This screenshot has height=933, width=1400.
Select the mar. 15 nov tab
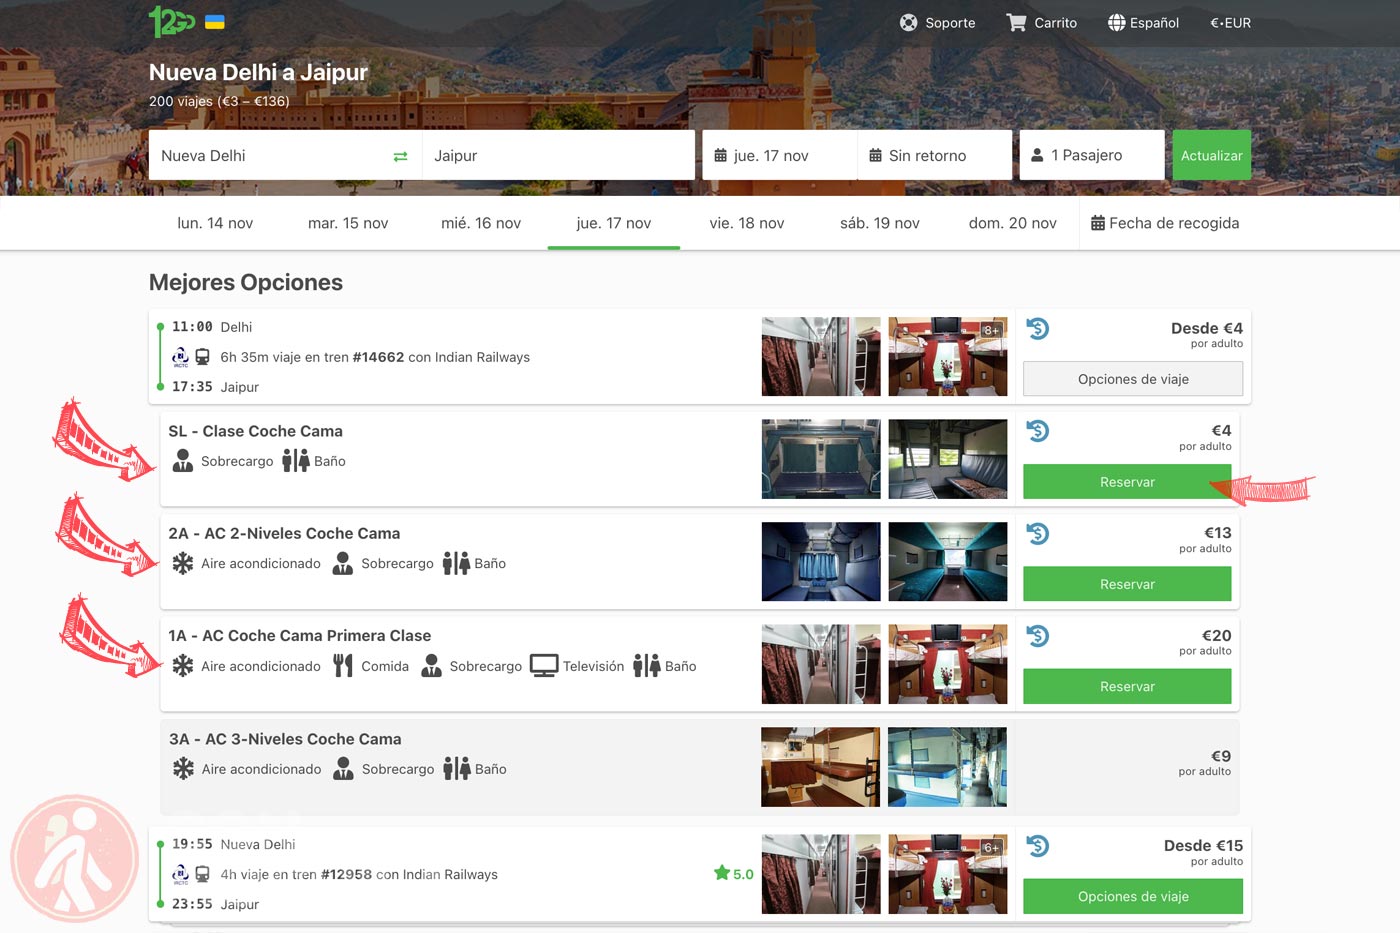[348, 223]
